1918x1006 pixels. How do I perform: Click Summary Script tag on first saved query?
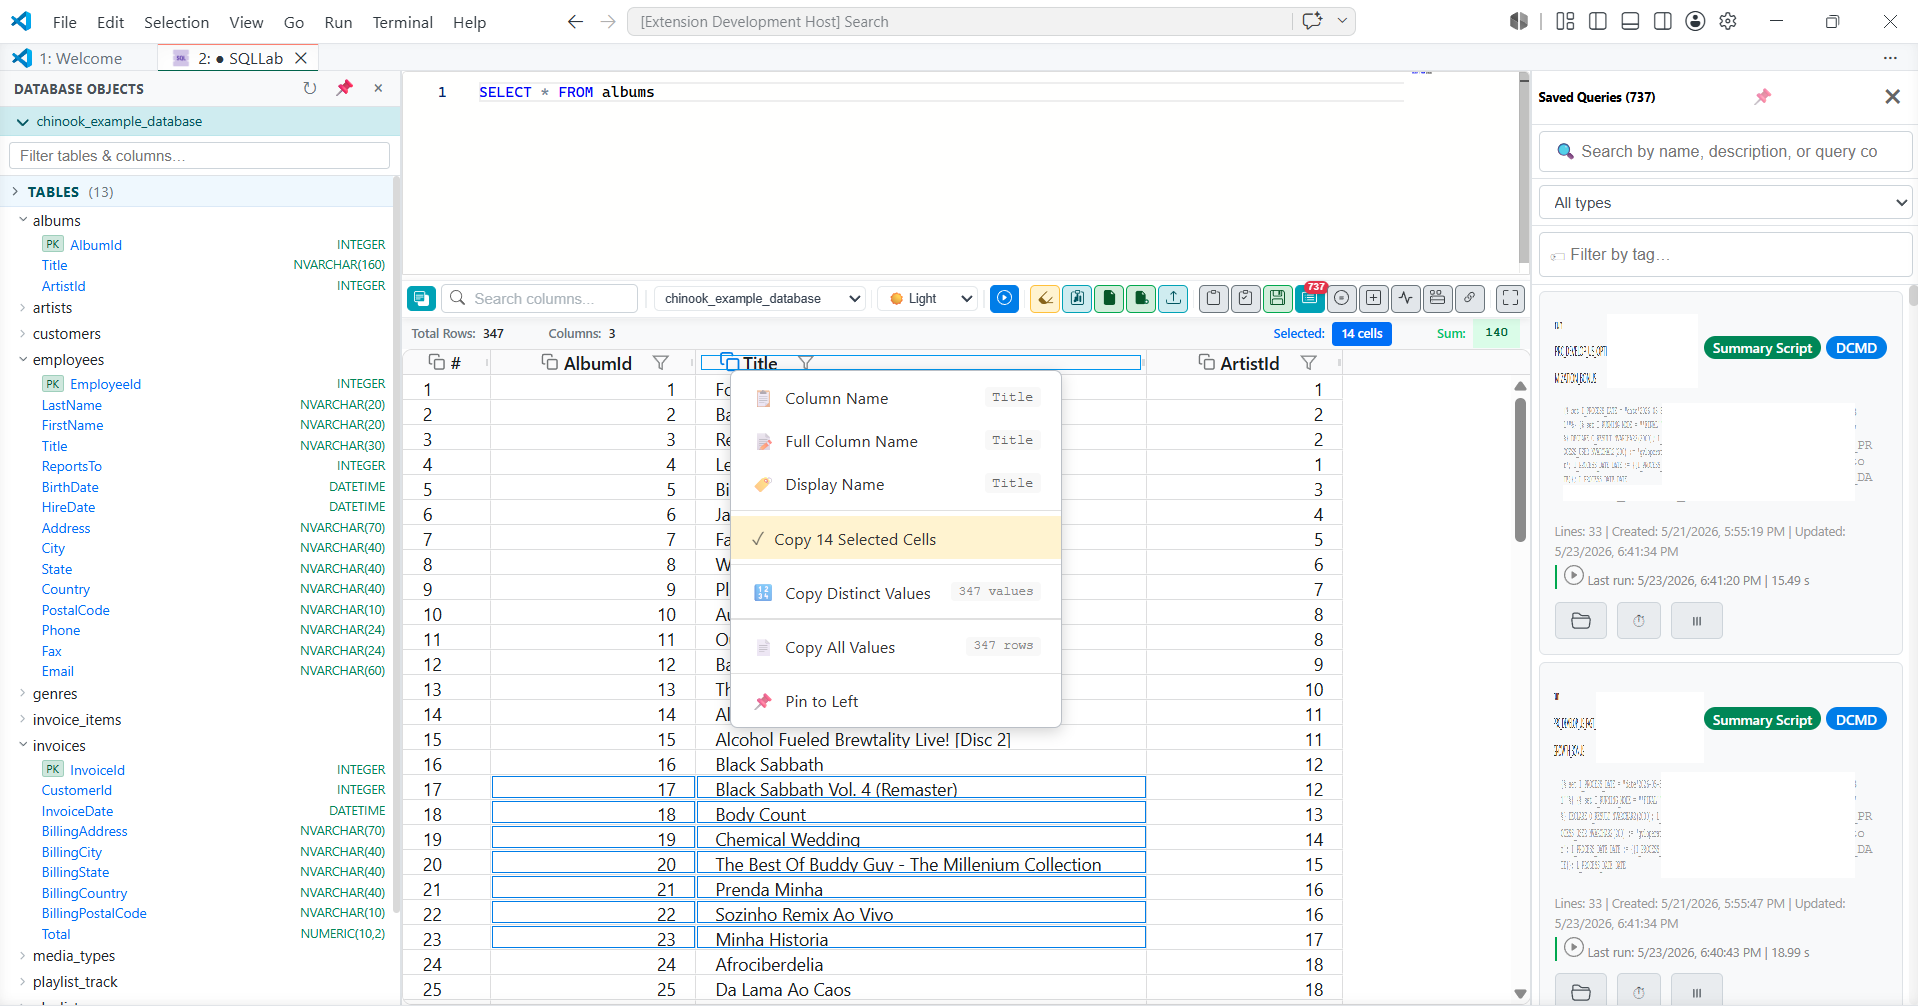1761,348
